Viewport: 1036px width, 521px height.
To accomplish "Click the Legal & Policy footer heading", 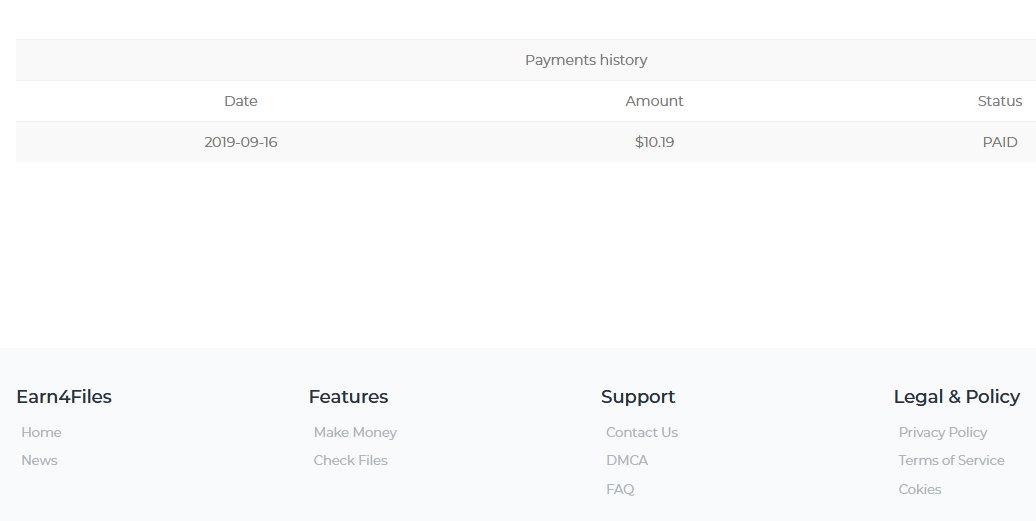I will point(957,397).
